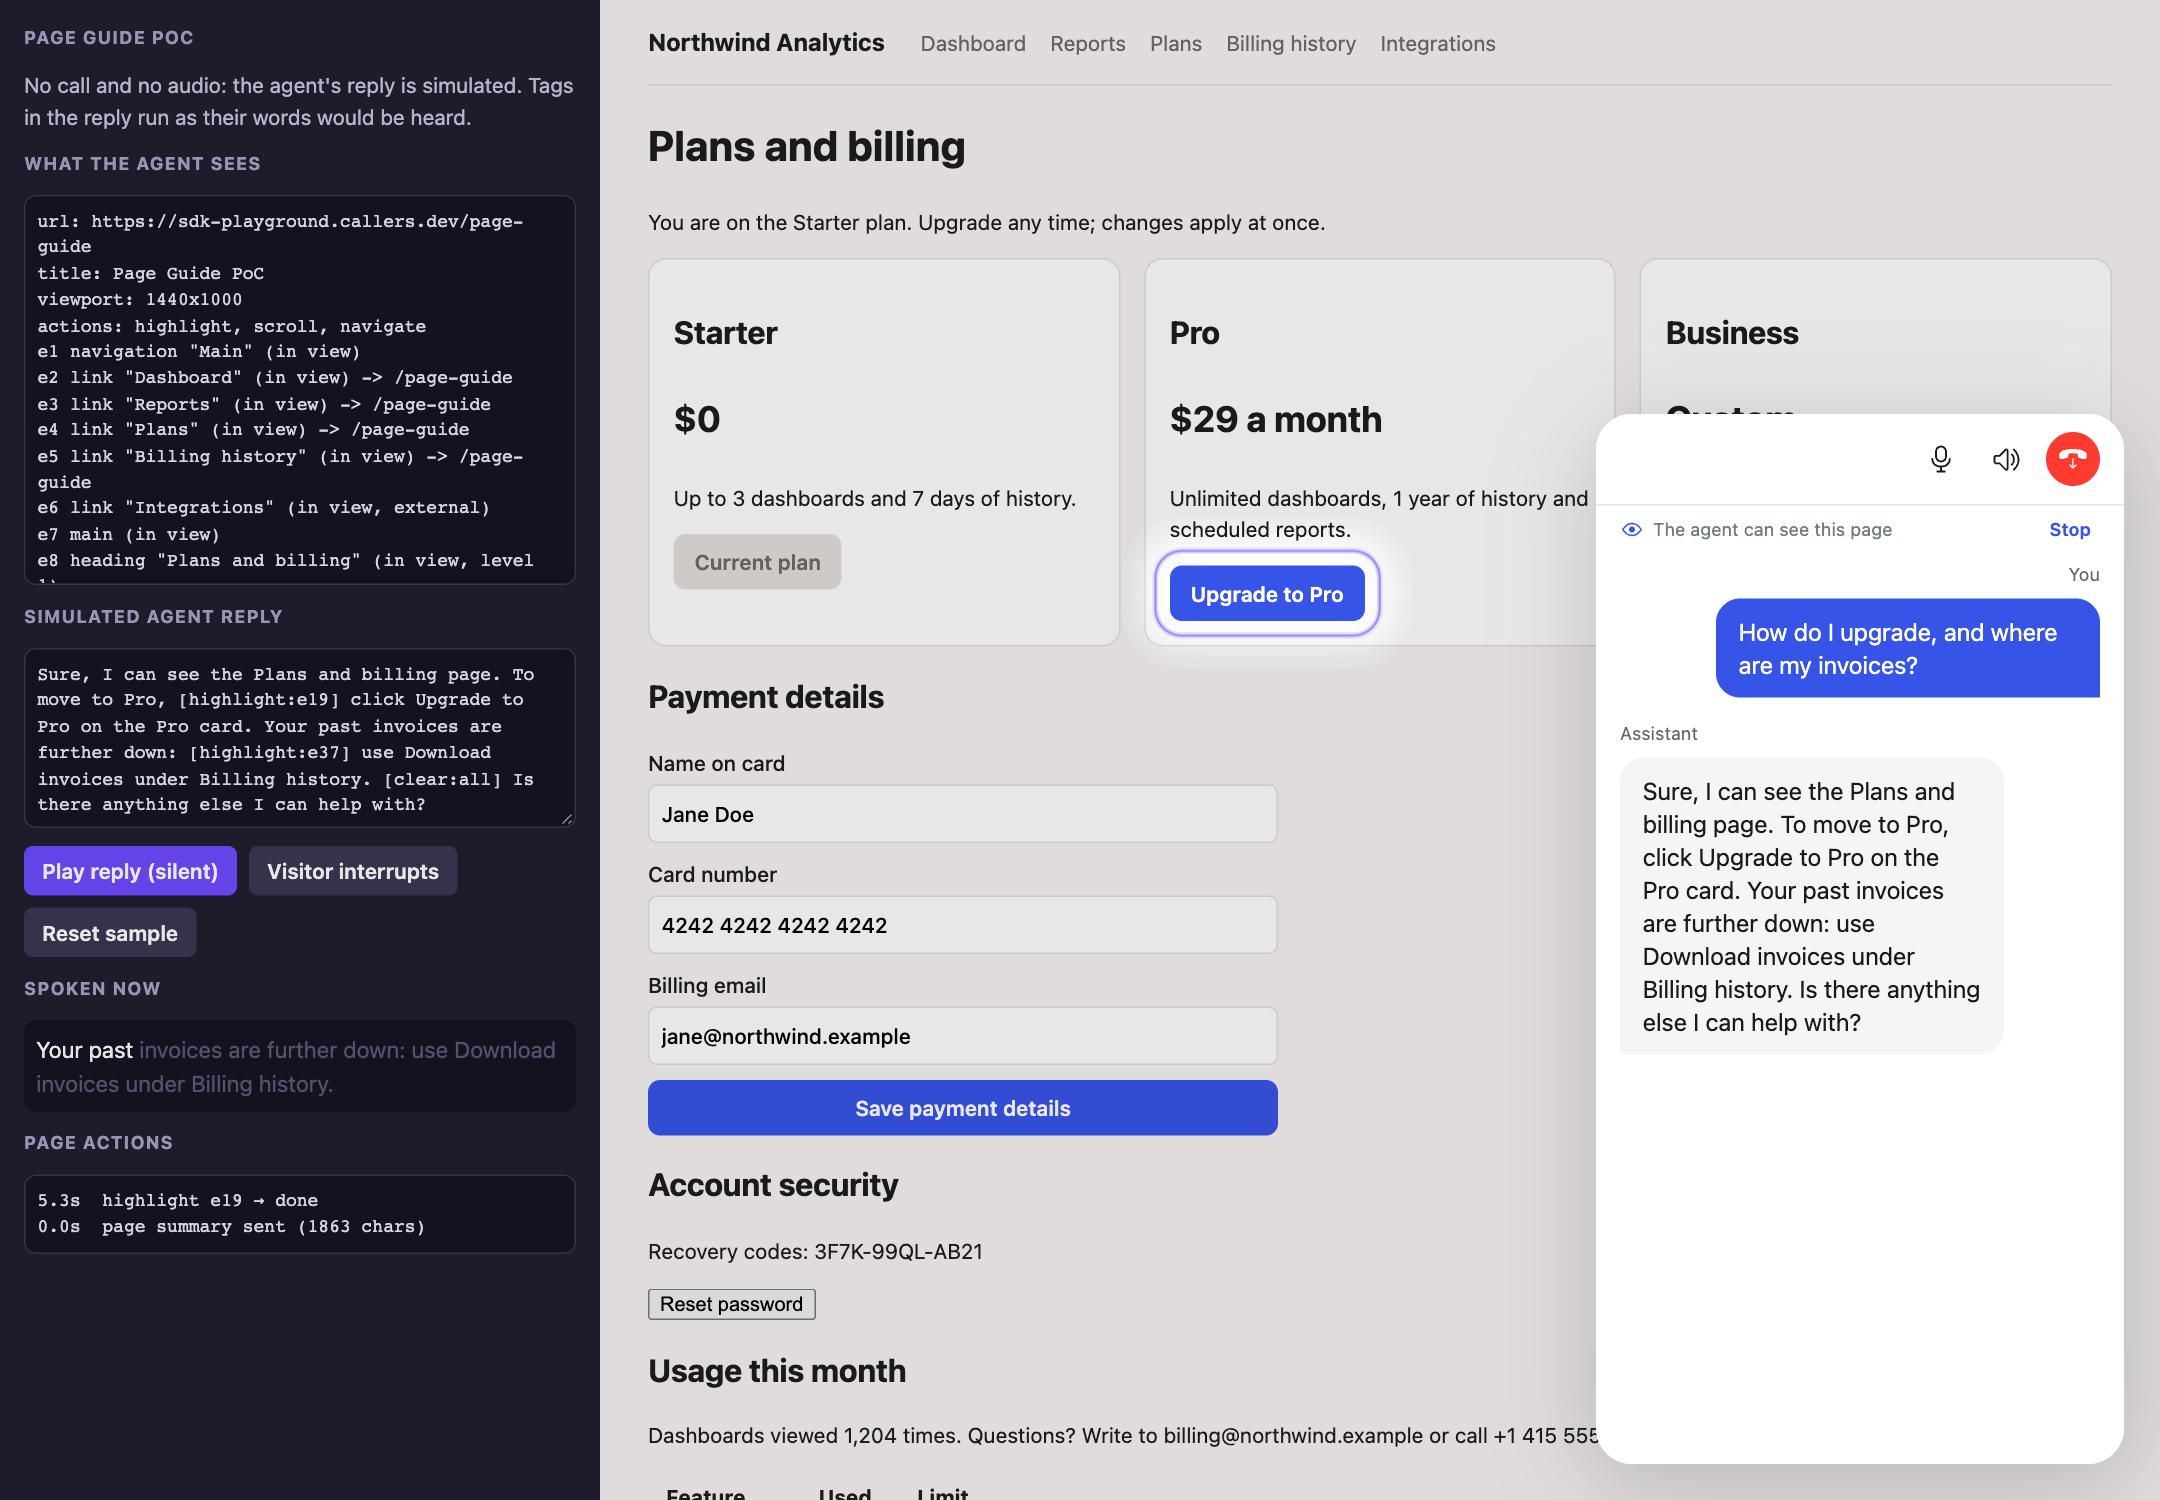This screenshot has height=1500, width=2160.
Task: Click the disabled Current plan button
Action: (757, 562)
